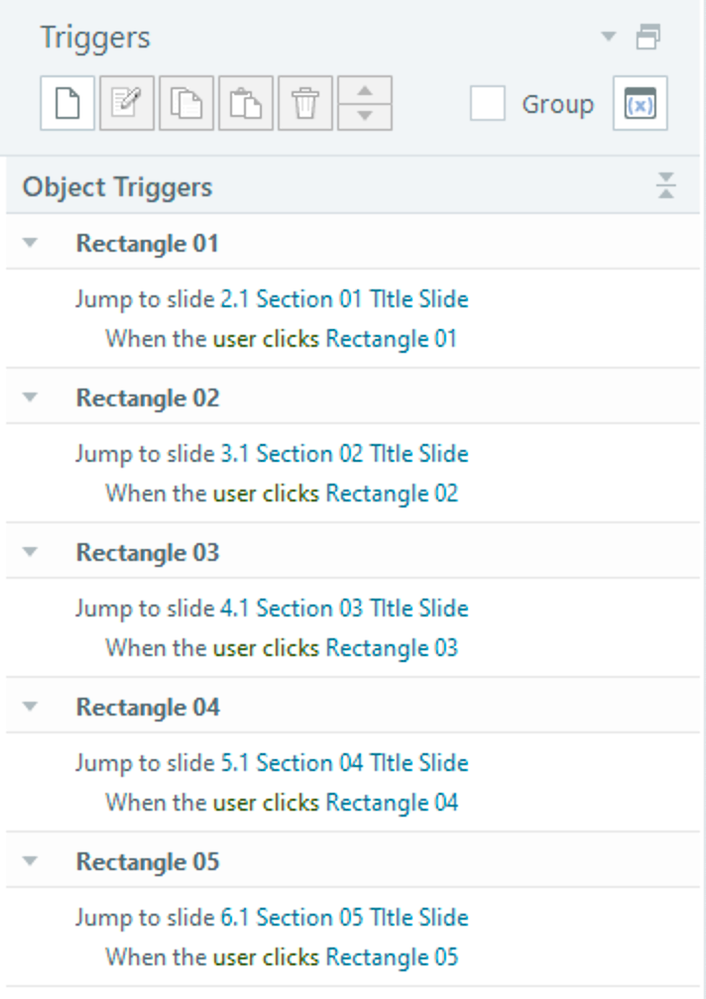Delete the selected trigger
The width and height of the screenshot is (706, 999).
pyautogui.click(x=306, y=104)
